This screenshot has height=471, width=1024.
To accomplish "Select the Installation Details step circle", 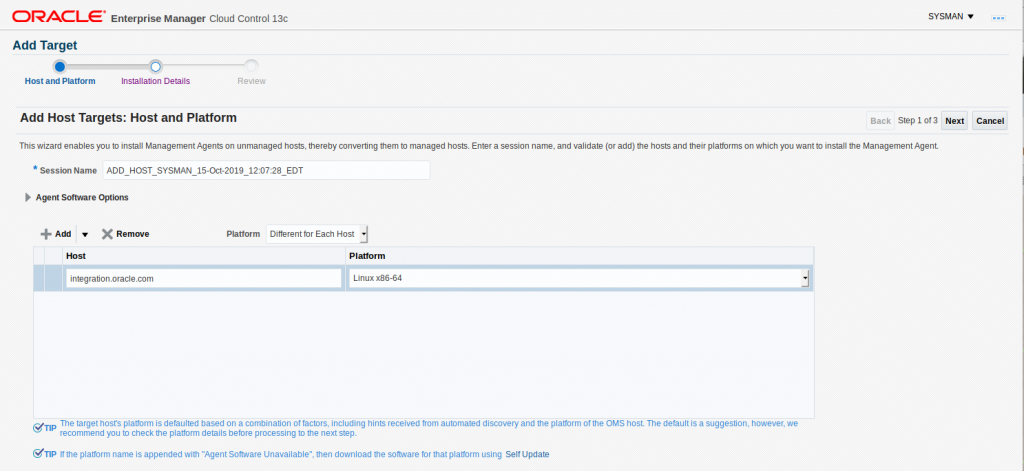I will [155, 66].
